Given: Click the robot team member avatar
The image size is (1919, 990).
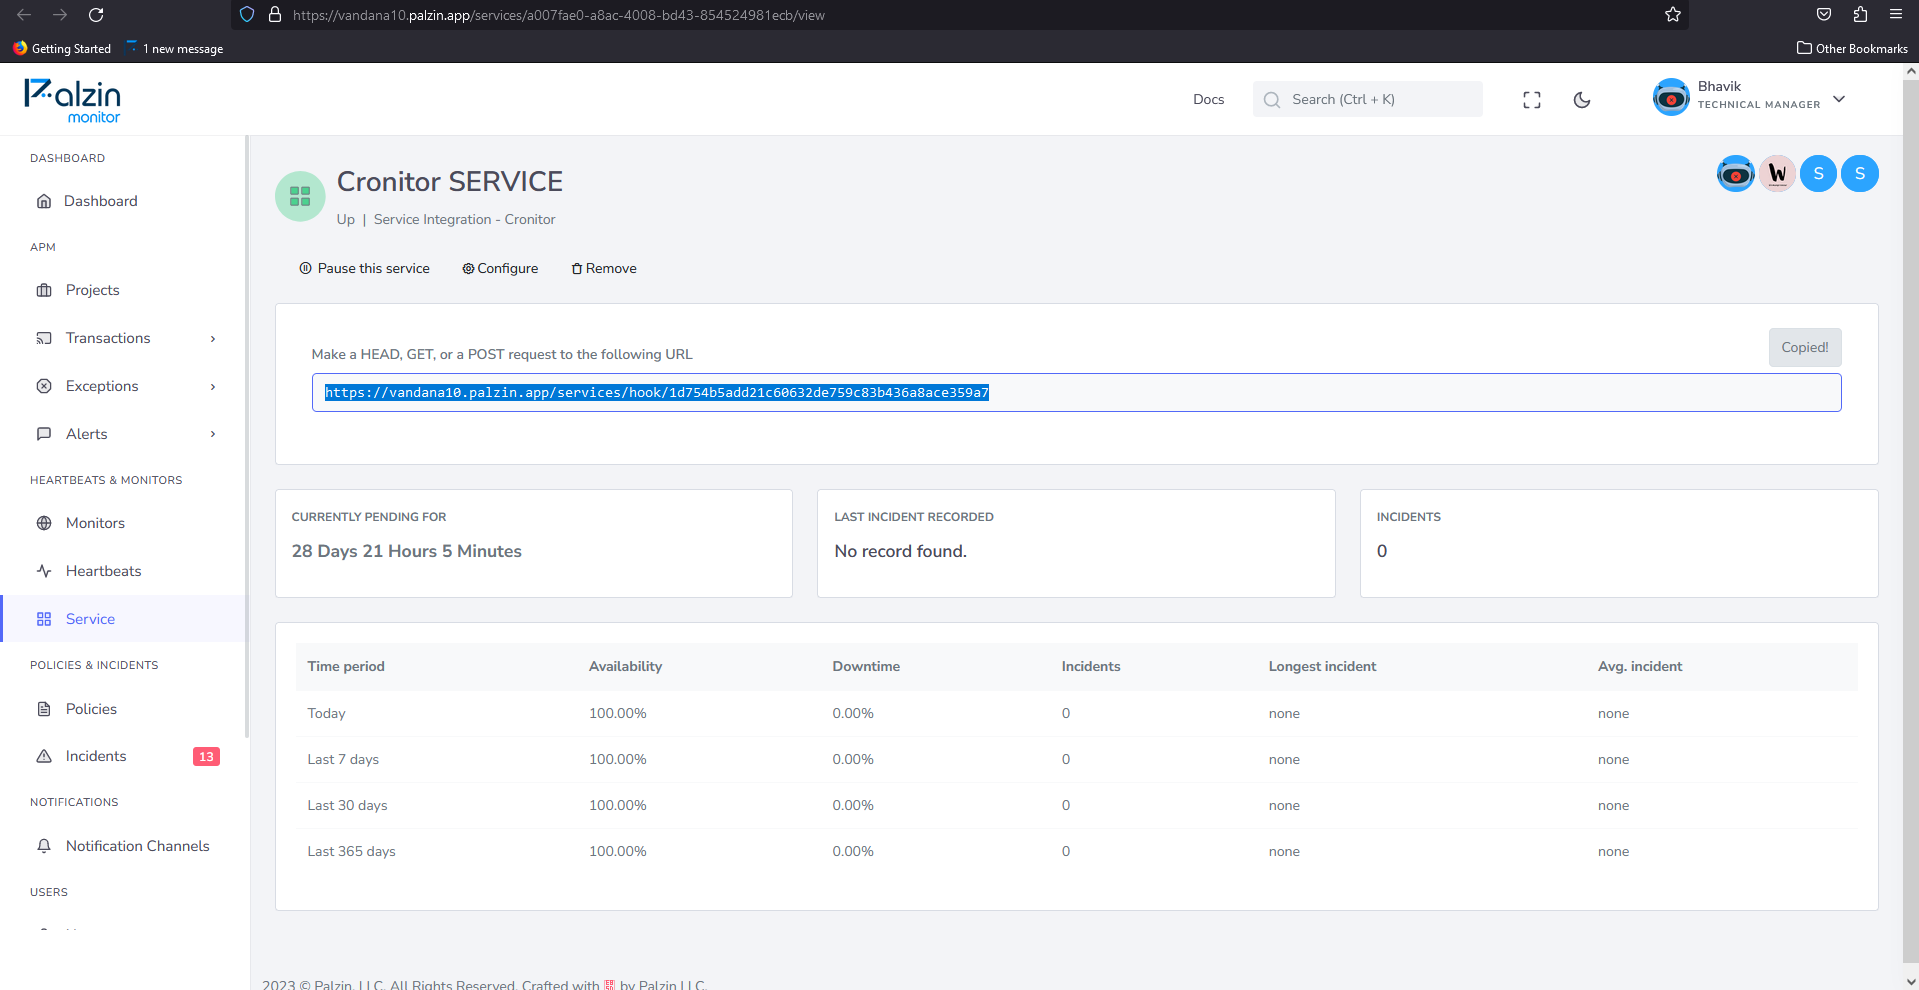Looking at the screenshot, I should tap(1735, 174).
